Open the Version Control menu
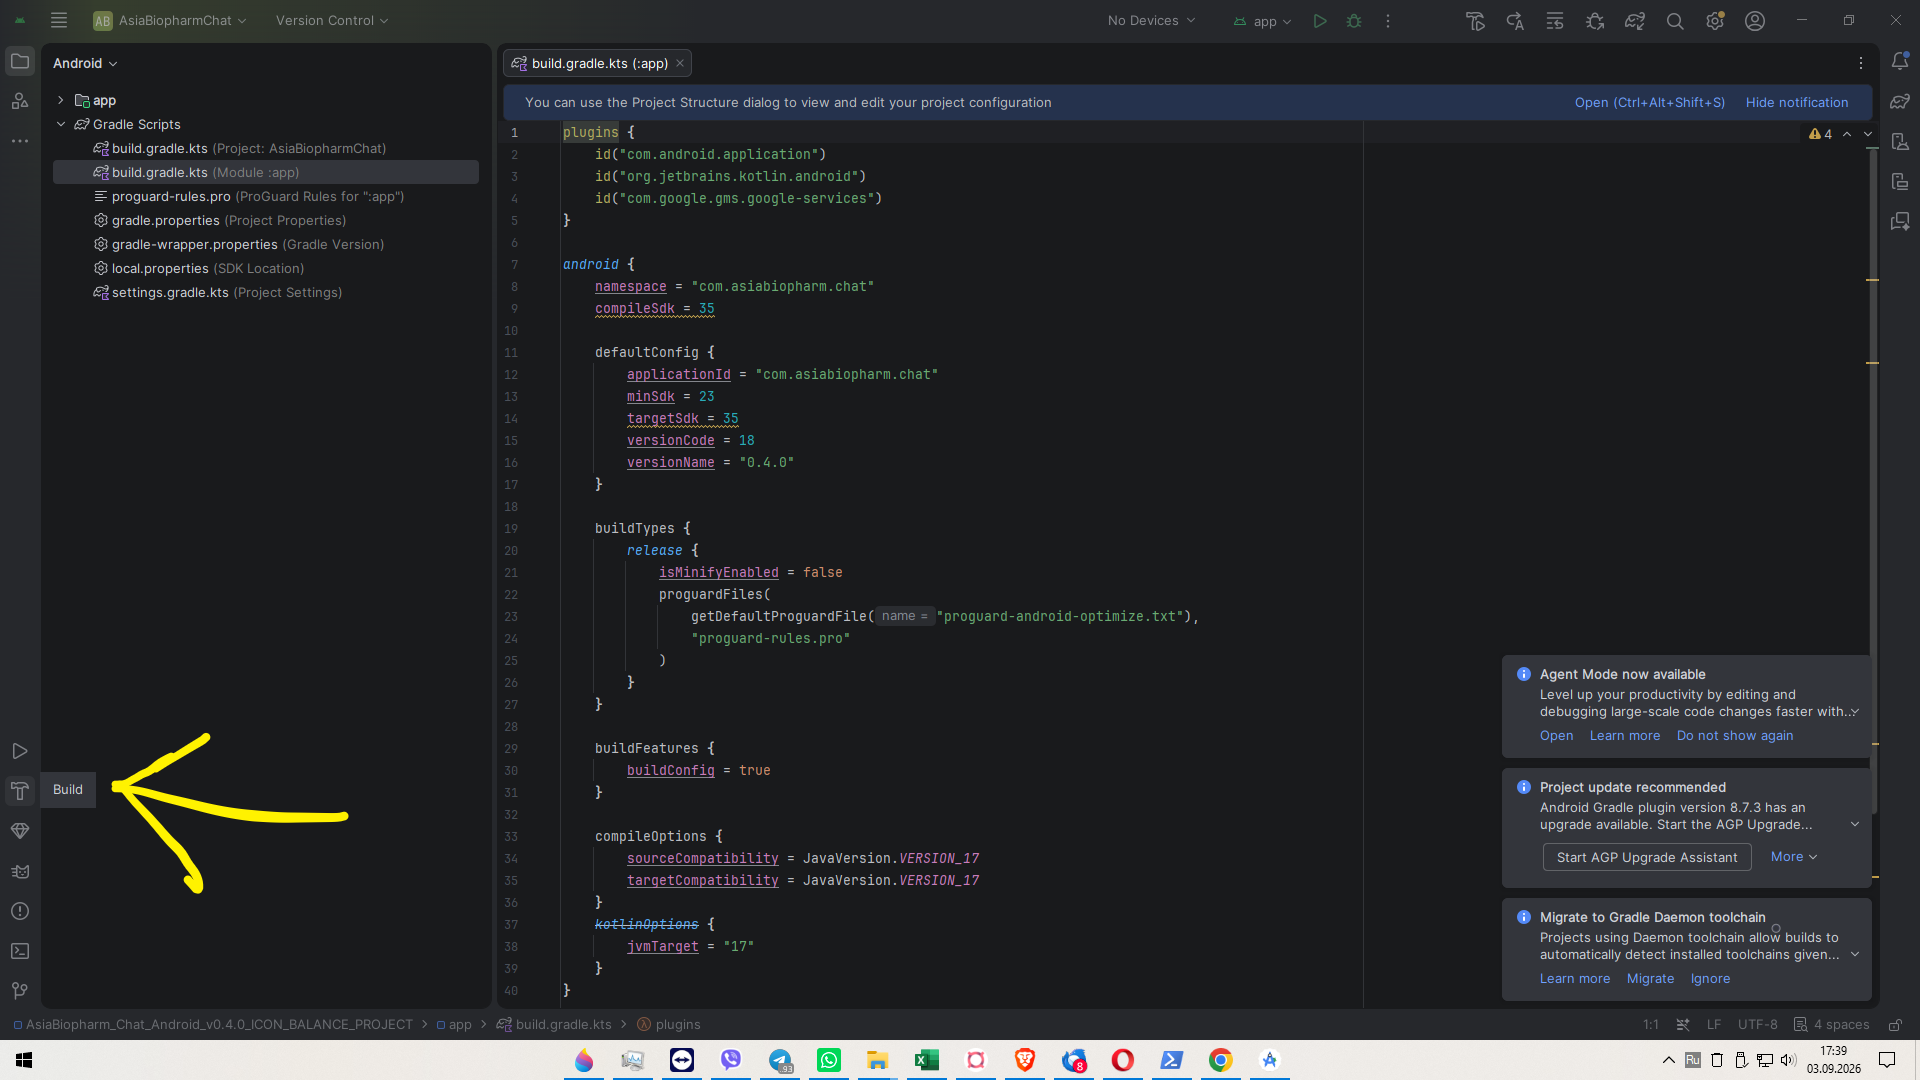 [x=332, y=21]
